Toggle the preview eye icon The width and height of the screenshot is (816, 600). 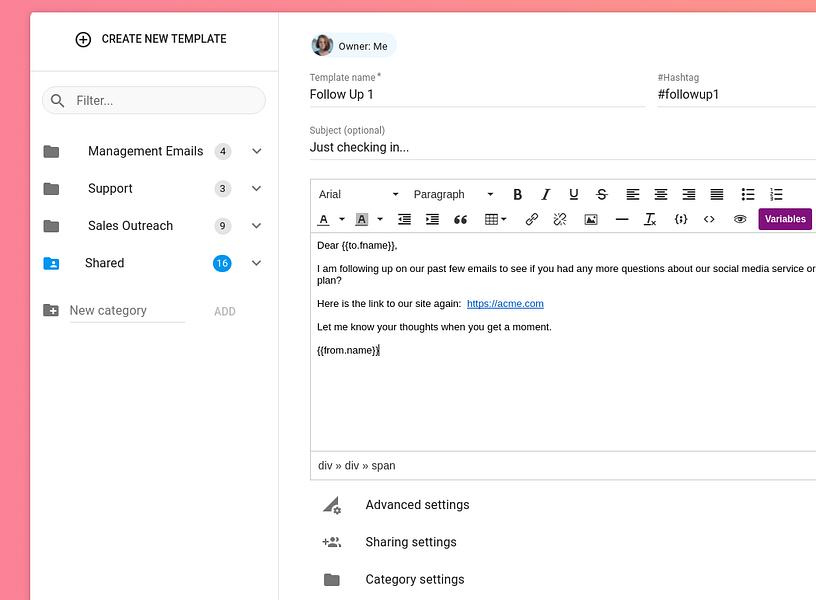click(740, 220)
